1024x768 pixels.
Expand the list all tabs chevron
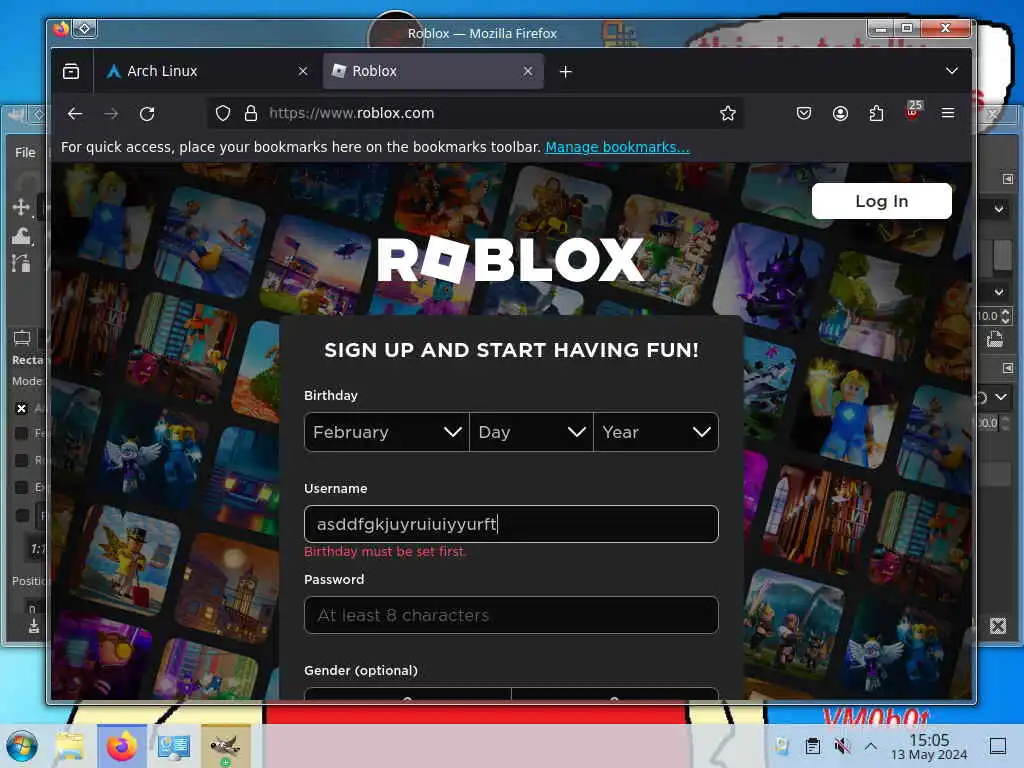952,71
